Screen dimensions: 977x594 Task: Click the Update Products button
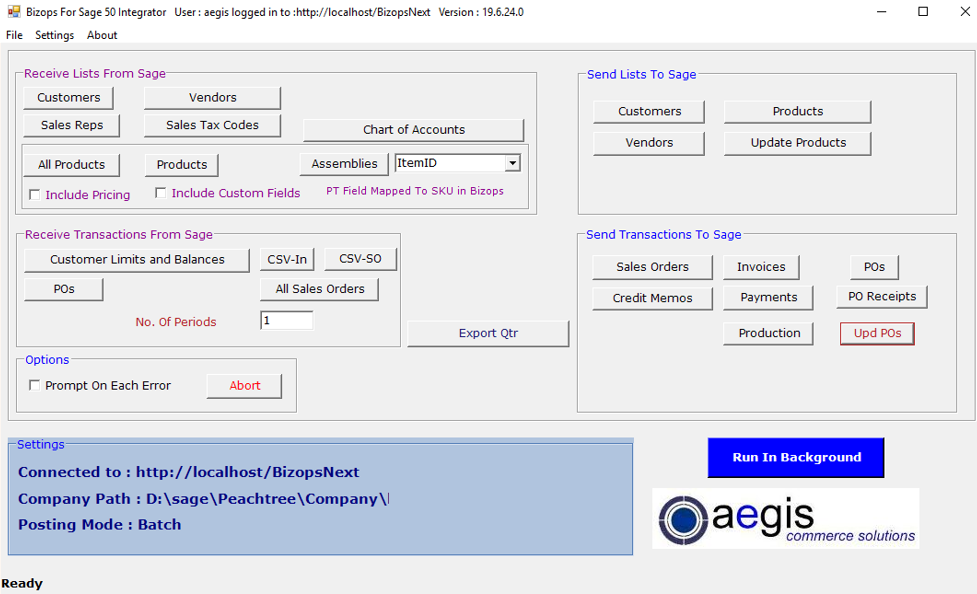[797, 143]
